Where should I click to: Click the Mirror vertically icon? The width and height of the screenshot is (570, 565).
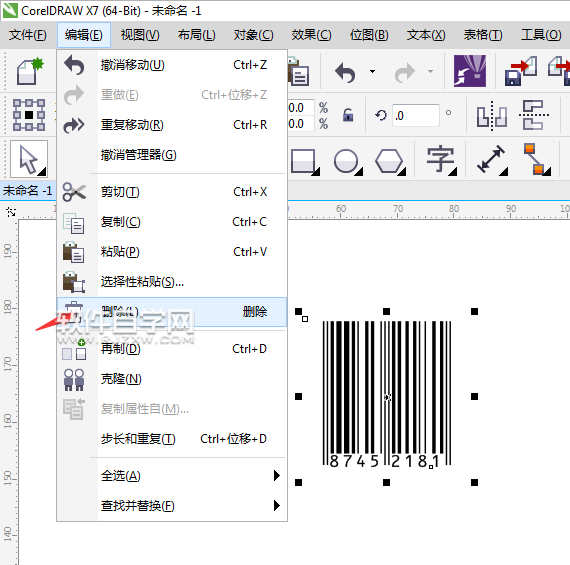534,115
